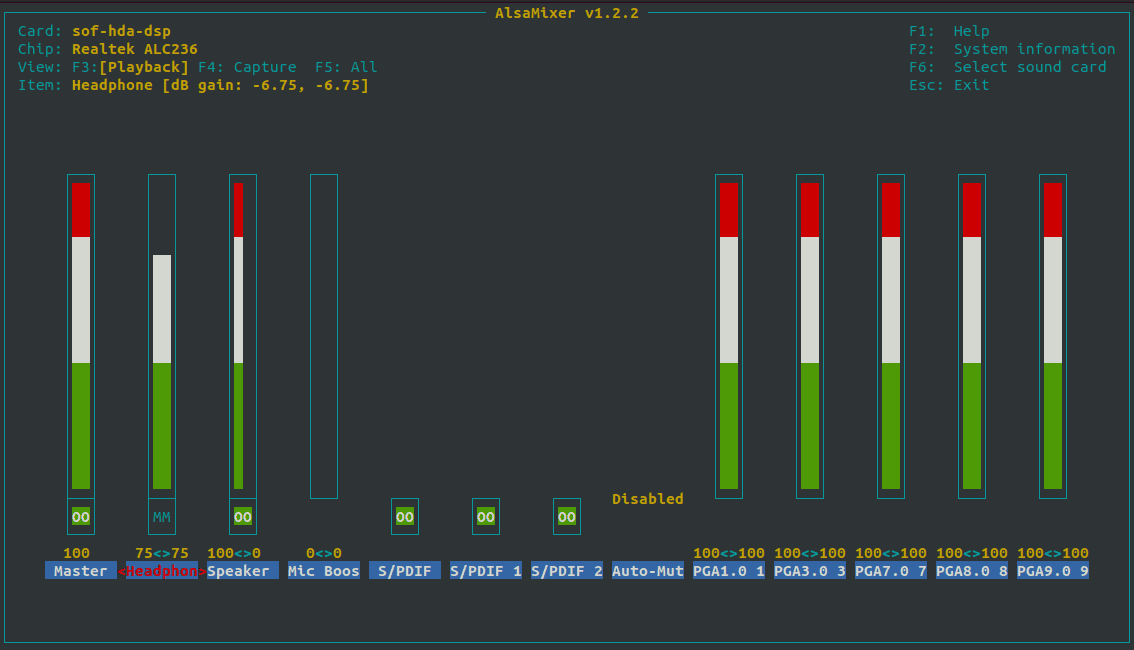Select the PGA1.0 1 channel label

tap(729, 570)
